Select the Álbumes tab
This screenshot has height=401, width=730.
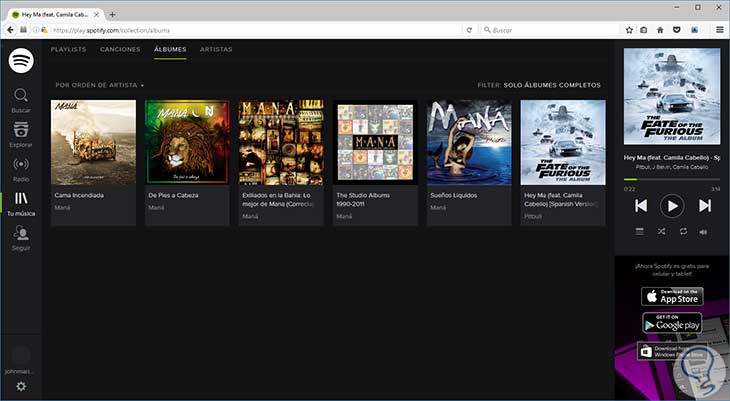[170, 49]
